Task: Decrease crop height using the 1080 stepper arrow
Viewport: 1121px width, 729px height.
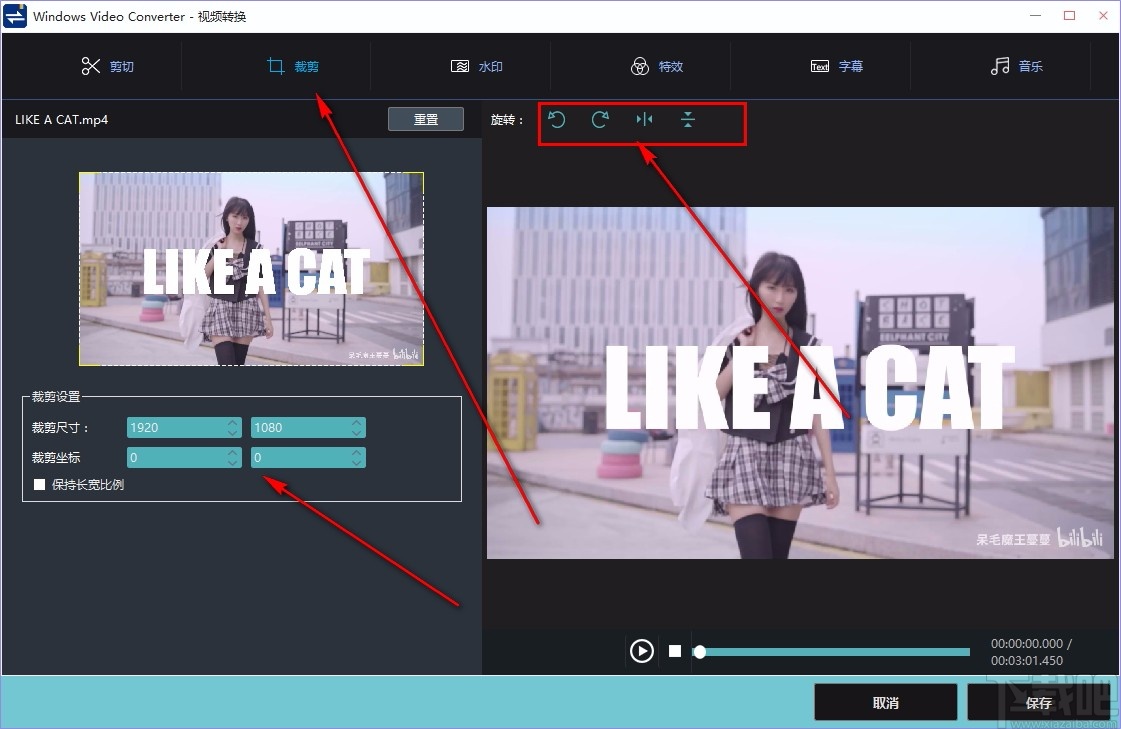Action: click(356, 431)
